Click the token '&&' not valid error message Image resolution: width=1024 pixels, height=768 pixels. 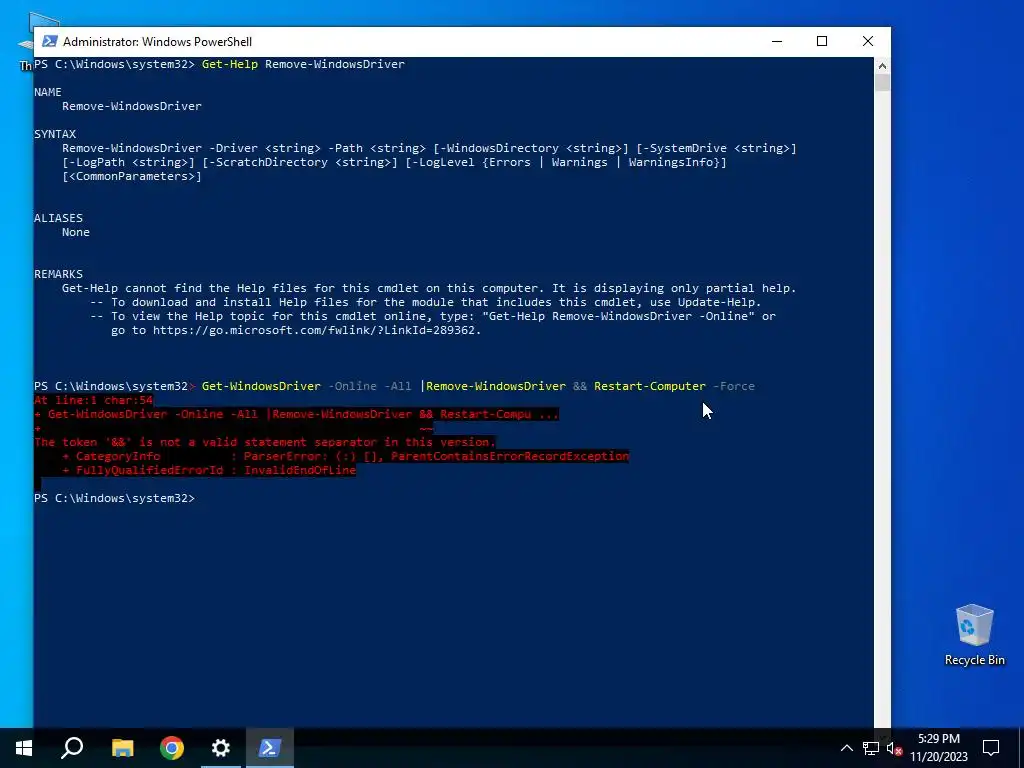(264, 442)
